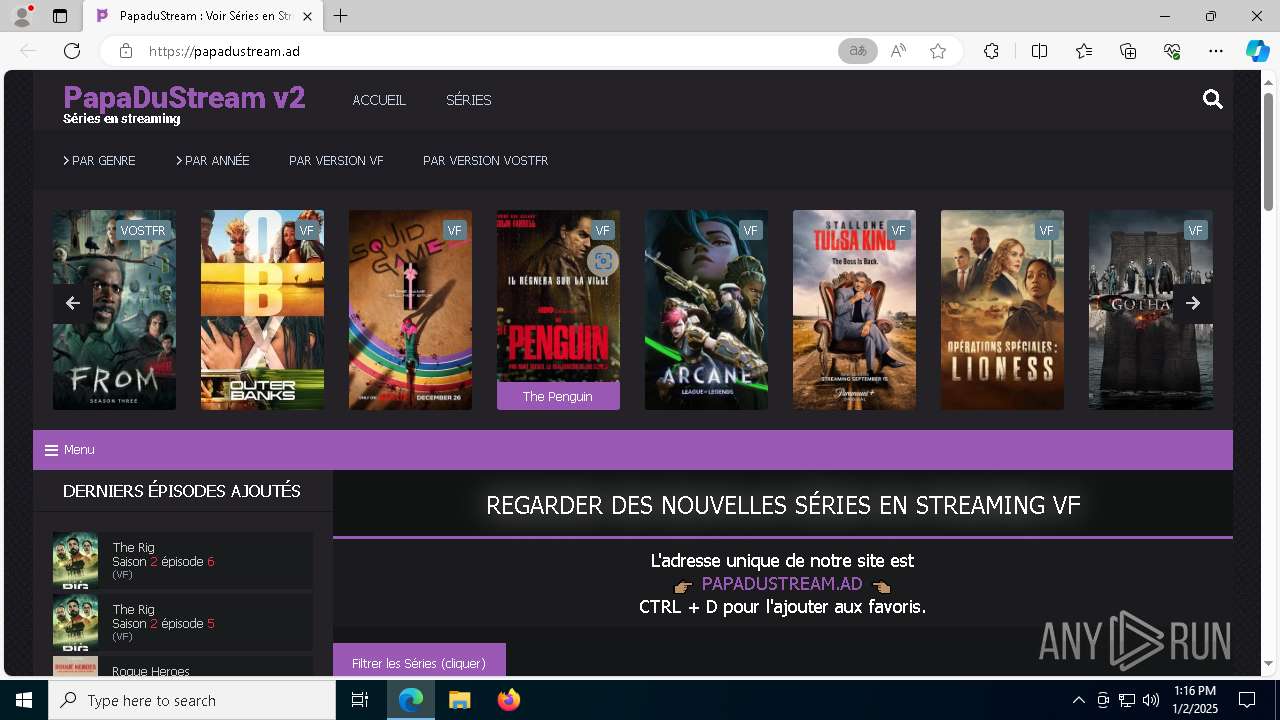Screen dimensions: 1280x720
Task: Click the Windows taskbar search box
Action: coord(192,700)
